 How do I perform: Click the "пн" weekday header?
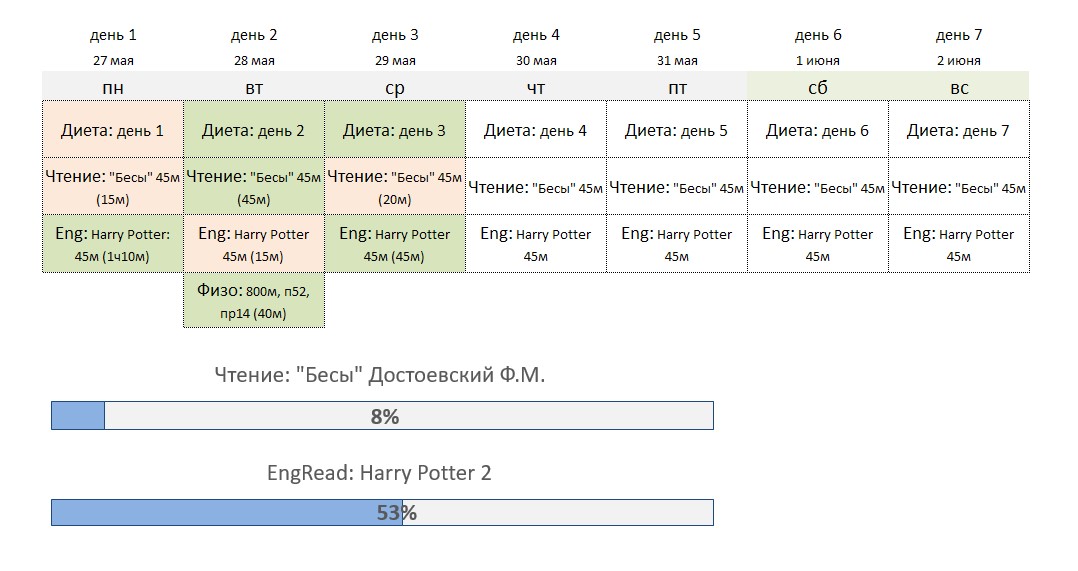[x=113, y=87]
